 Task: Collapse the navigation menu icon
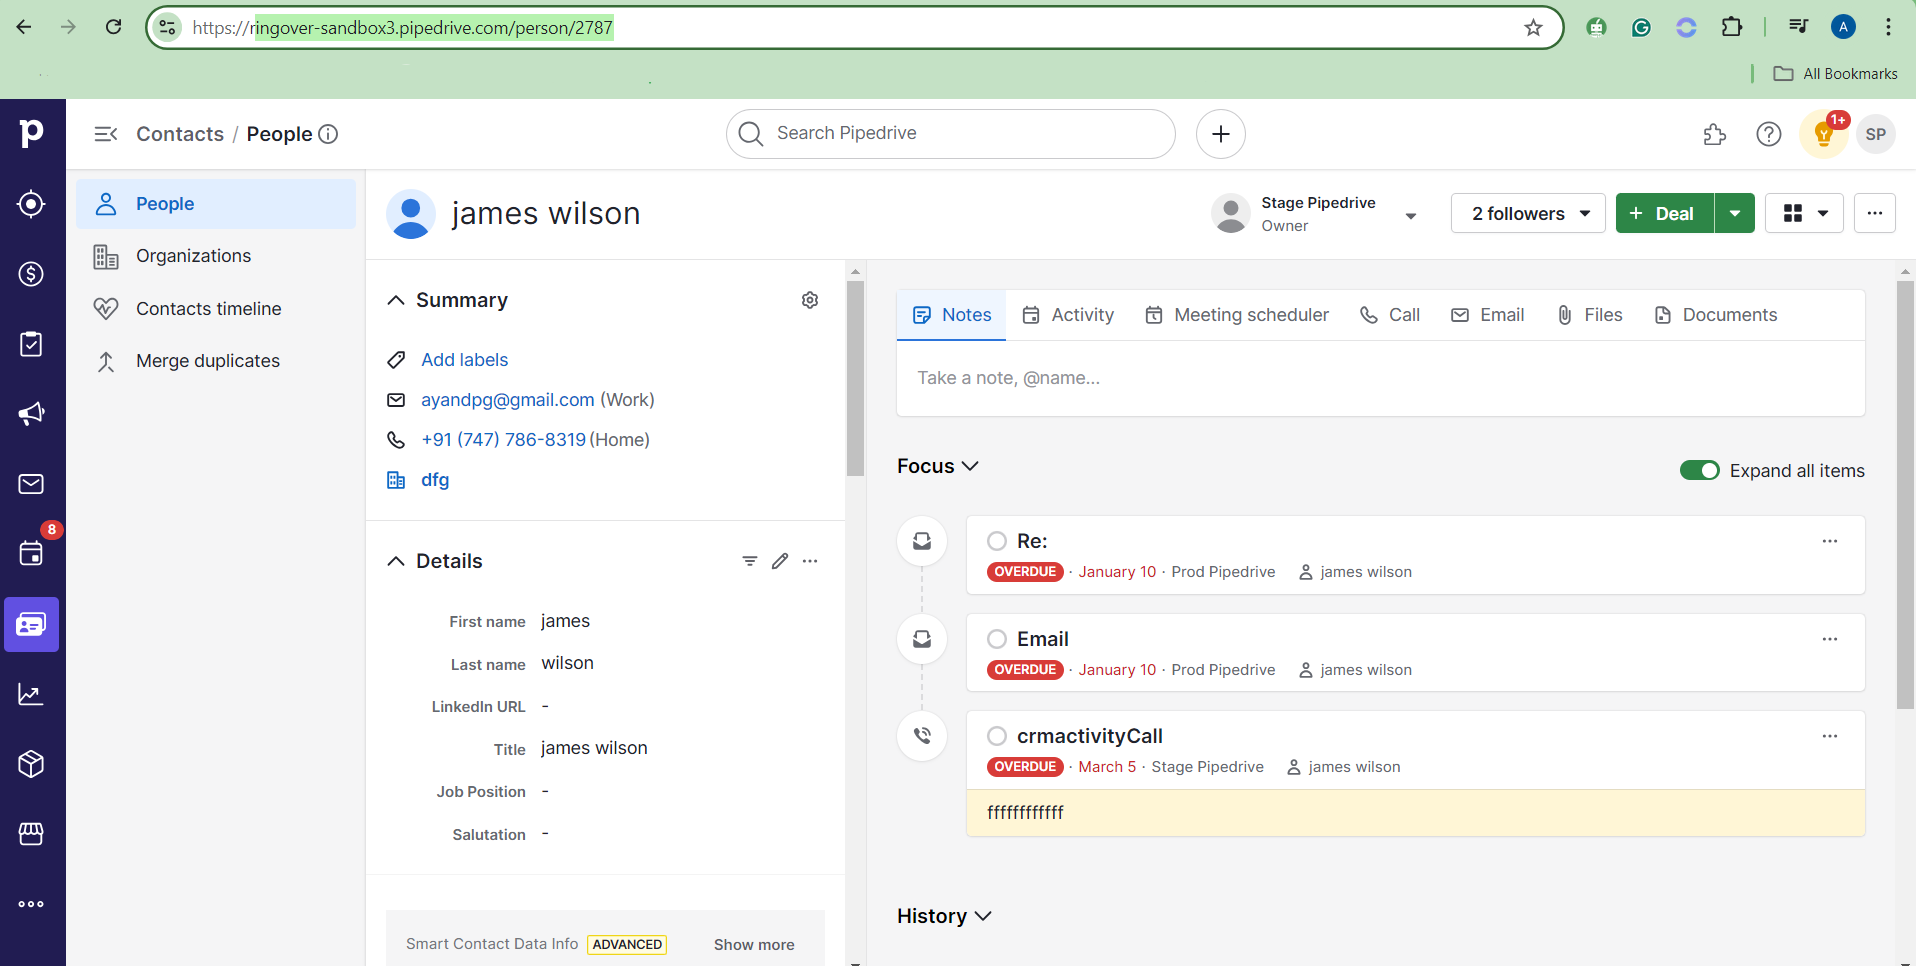[x=106, y=134]
